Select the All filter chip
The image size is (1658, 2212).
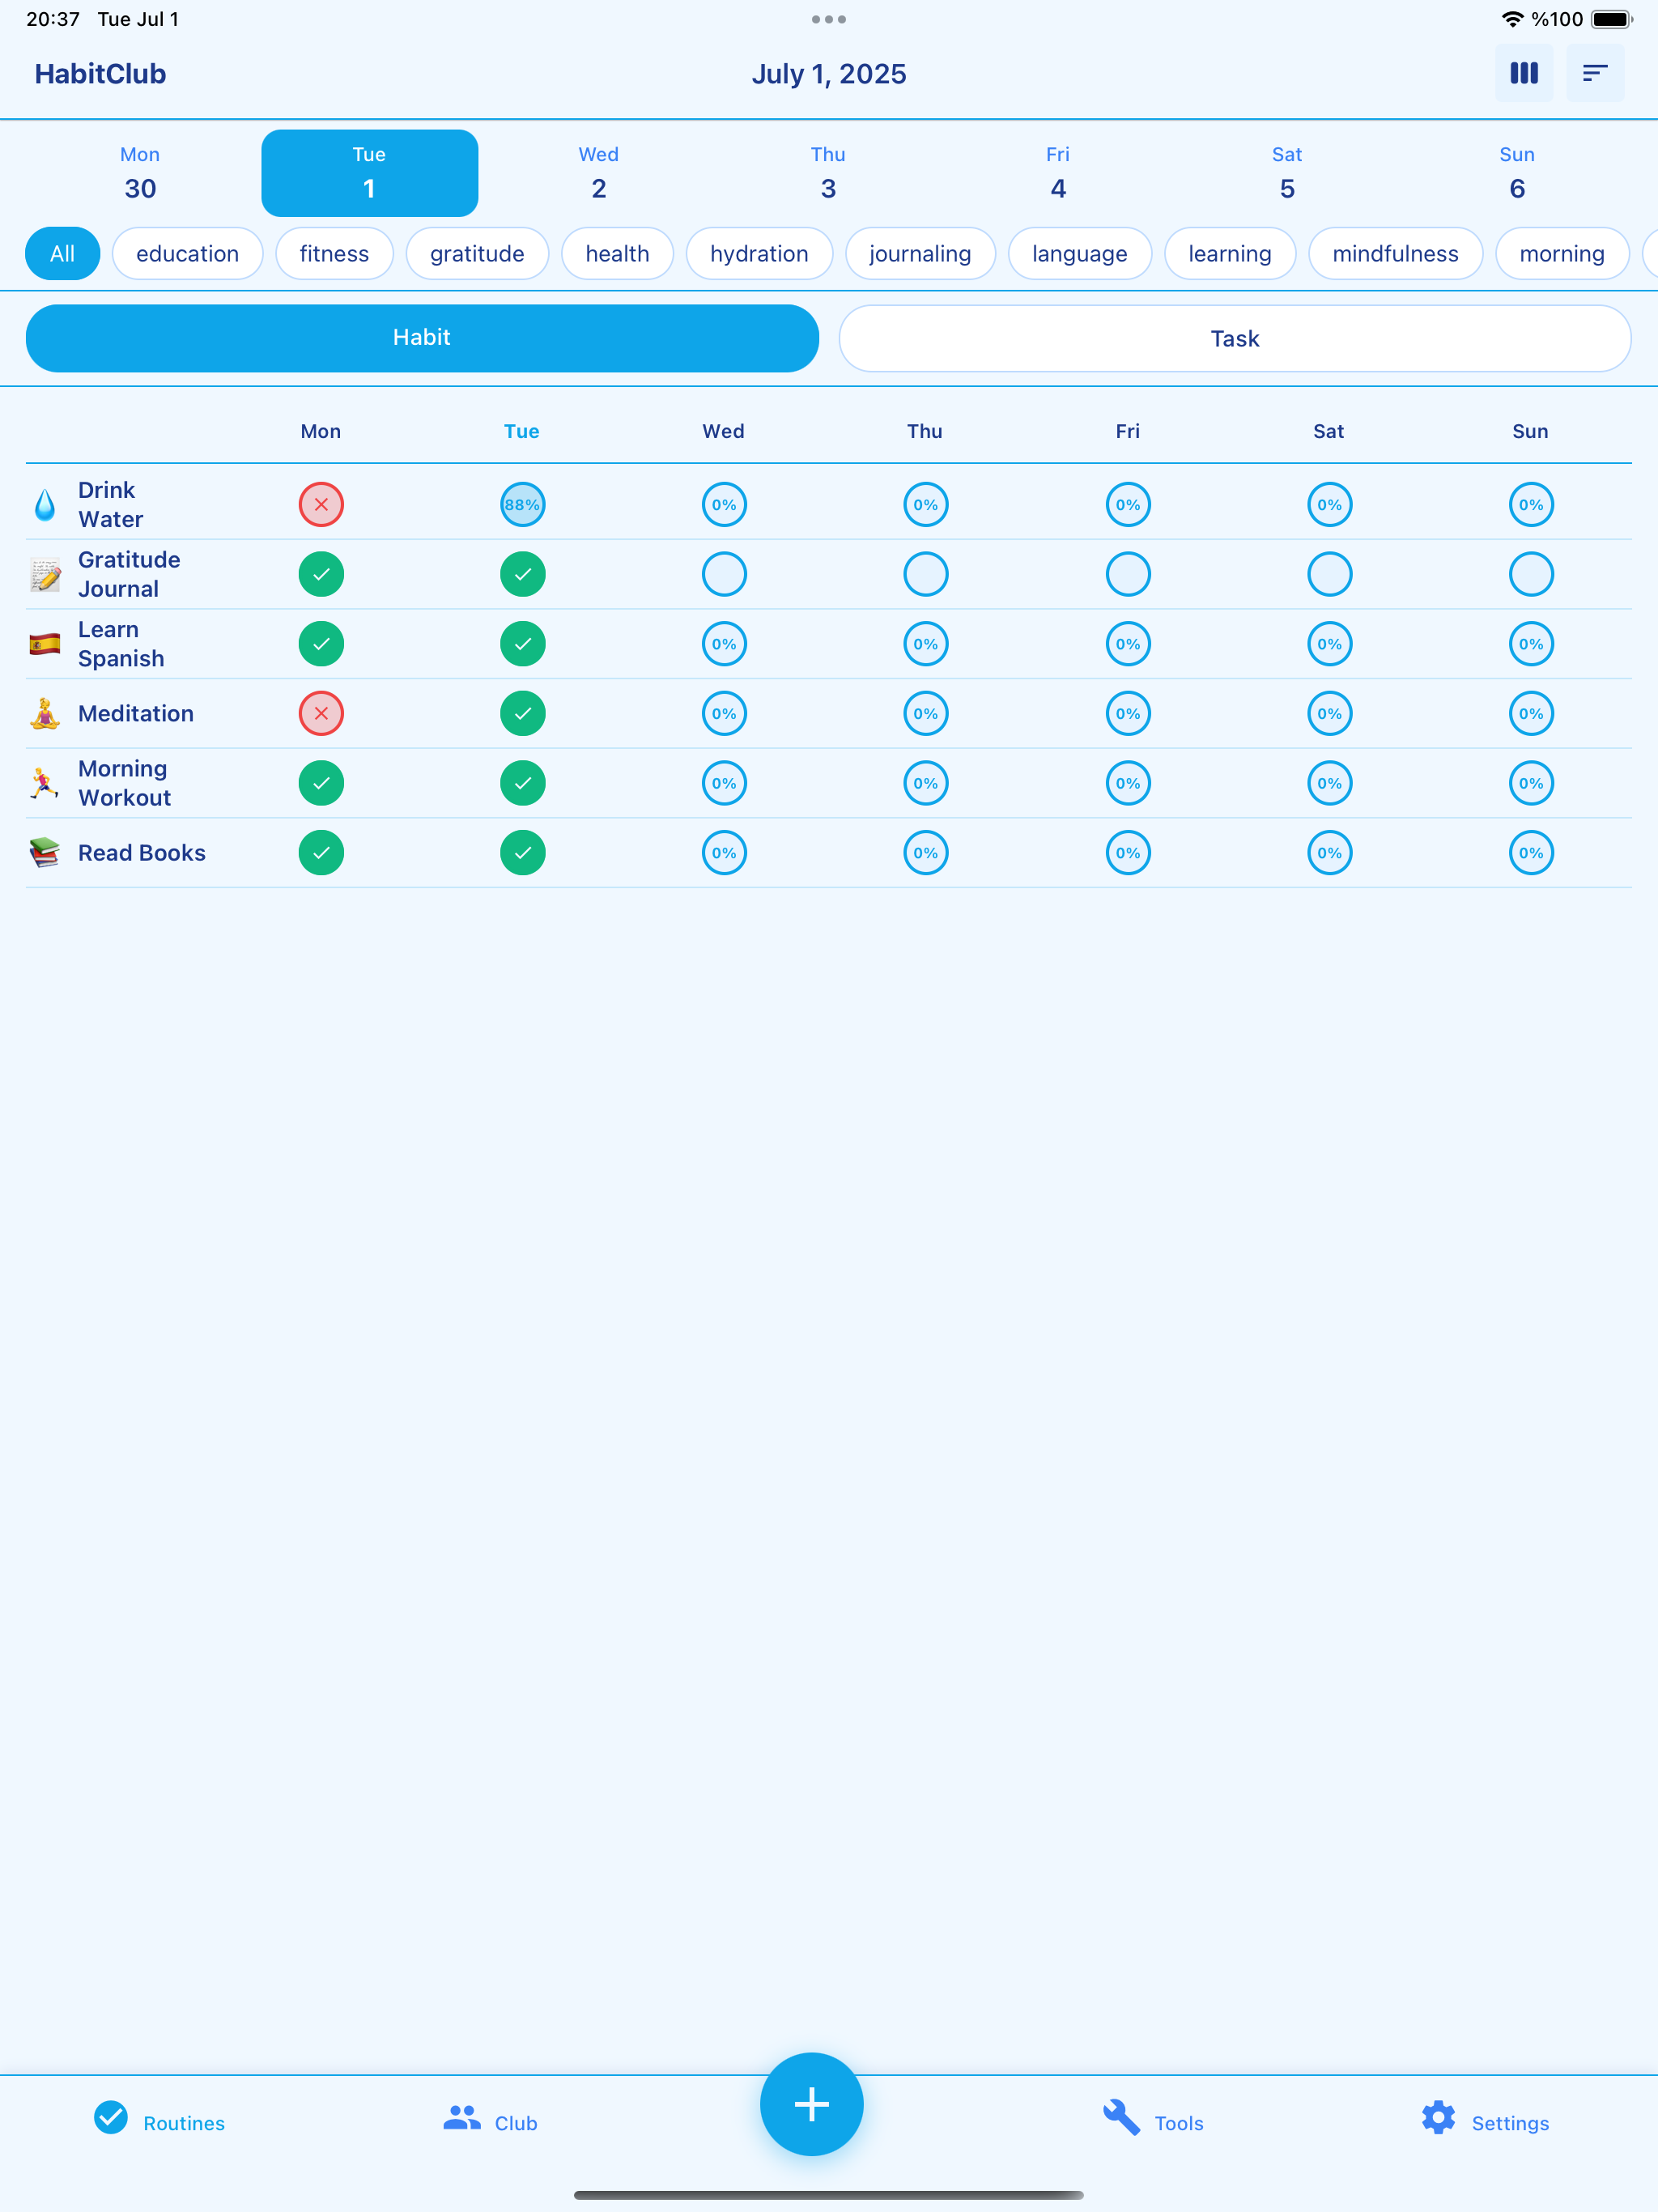(x=62, y=254)
